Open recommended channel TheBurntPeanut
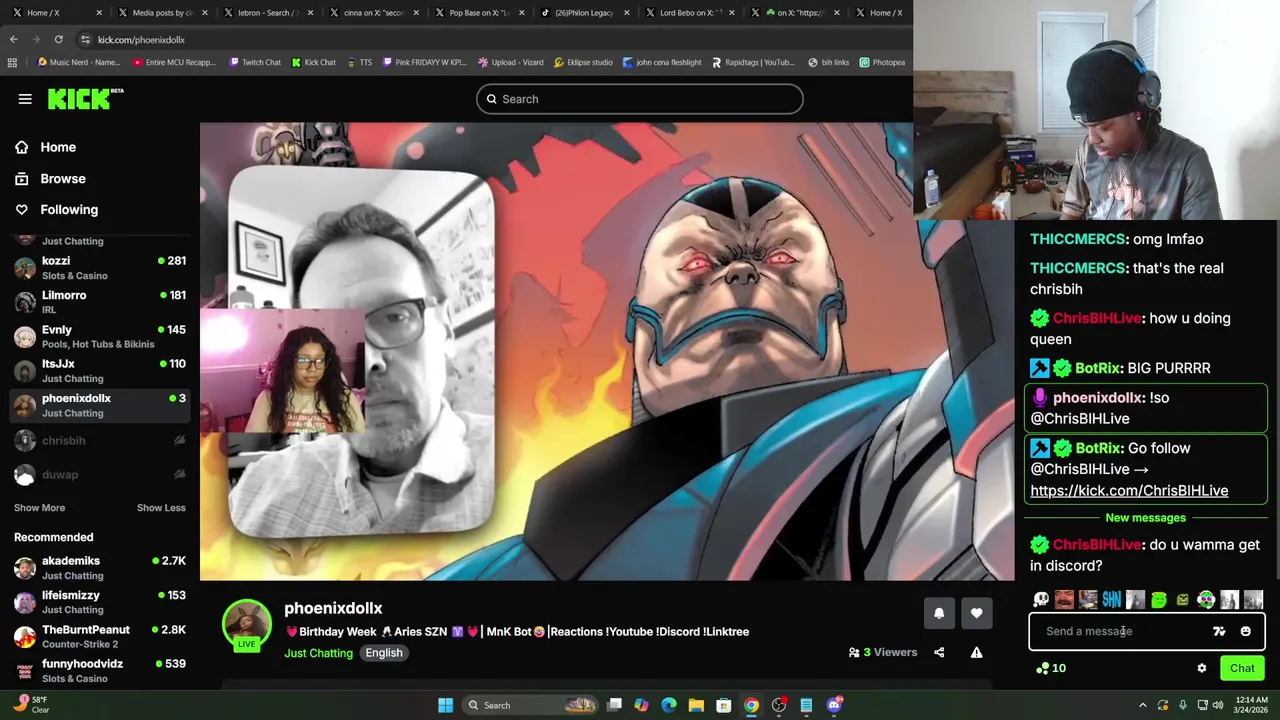The image size is (1280, 720). pyautogui.click(x=100, y=636)
